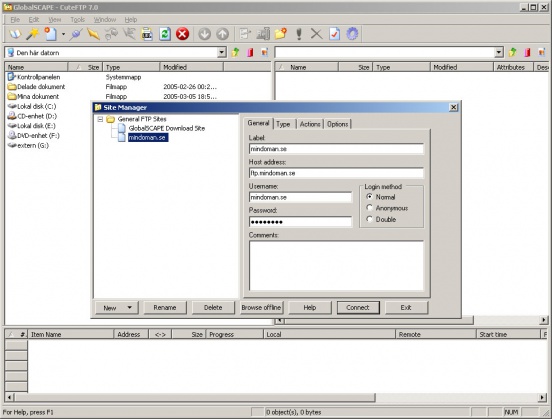
Task: Open the File menu
Action: 15,20
